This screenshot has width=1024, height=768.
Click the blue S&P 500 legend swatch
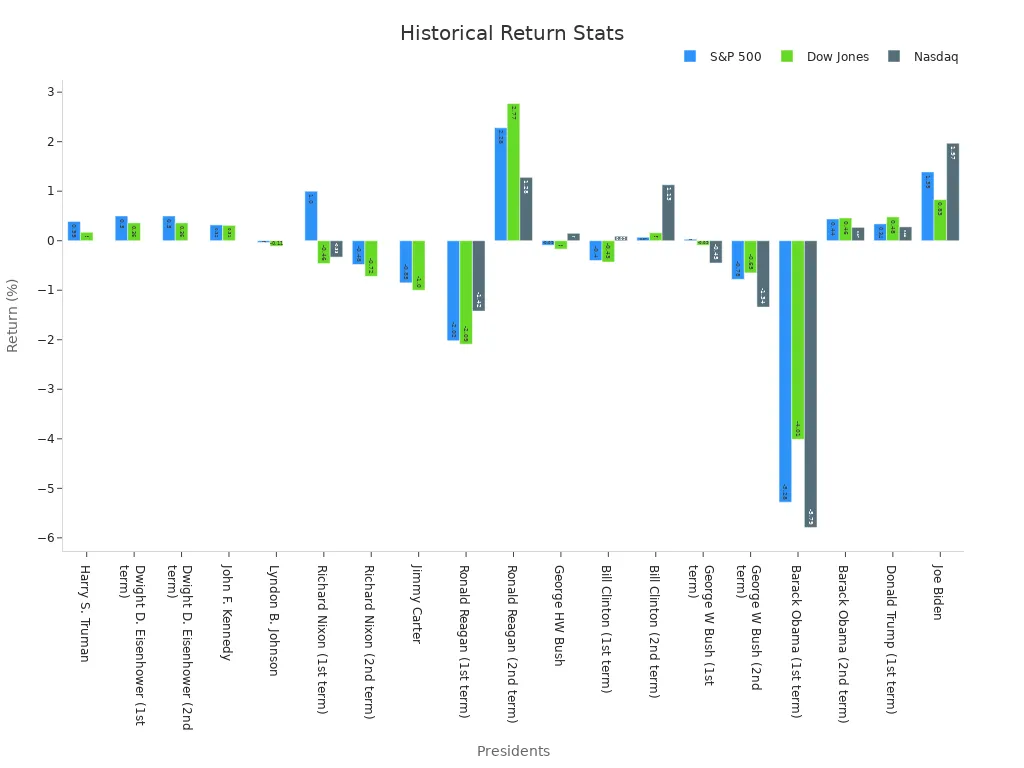[x=690, y=57]
